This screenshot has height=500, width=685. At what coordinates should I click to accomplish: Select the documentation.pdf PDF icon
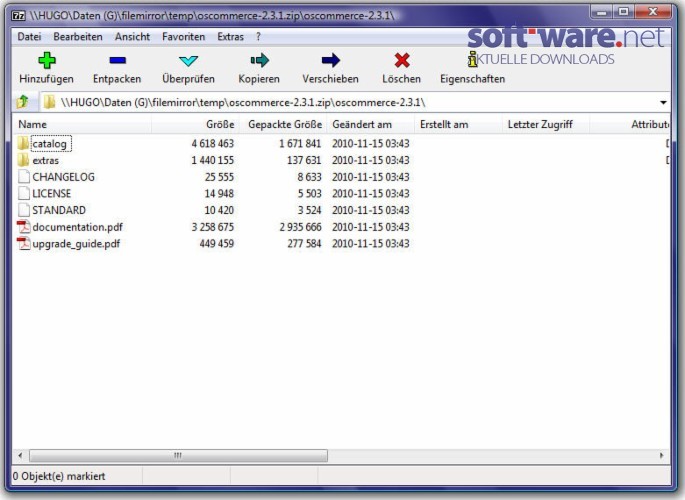24,227
